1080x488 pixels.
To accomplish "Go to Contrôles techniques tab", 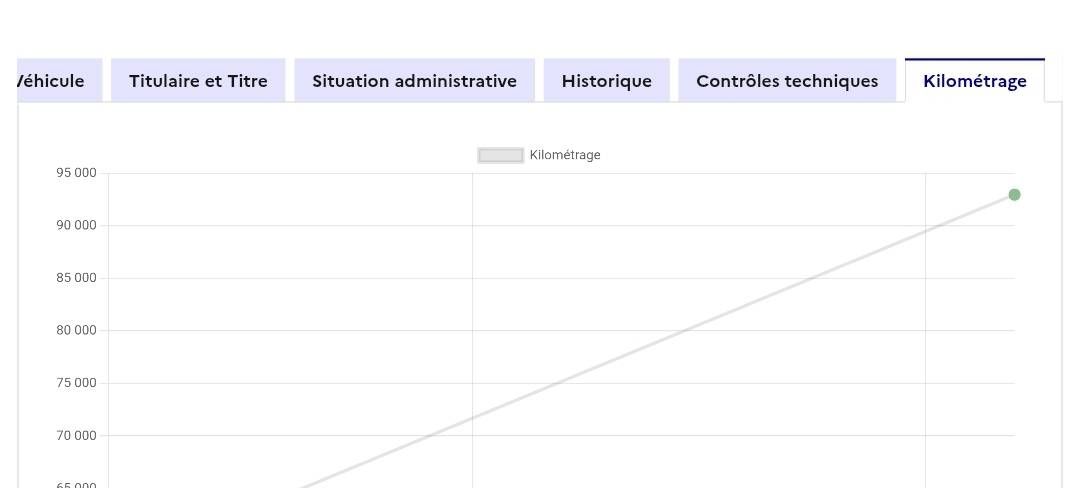I will [x=787, y=81].
